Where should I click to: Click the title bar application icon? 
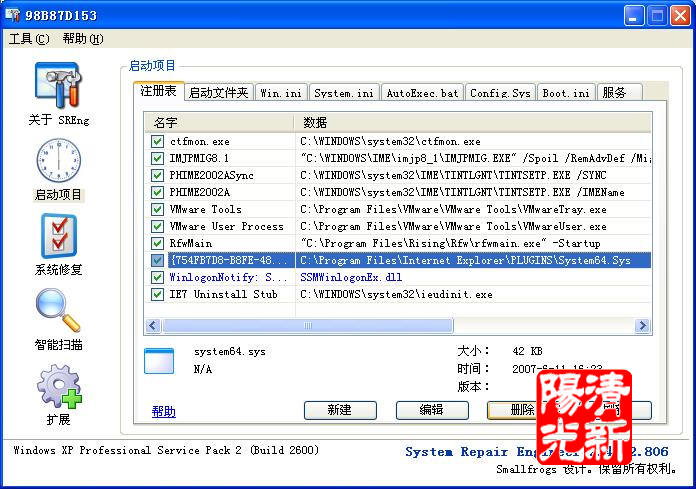12,15
